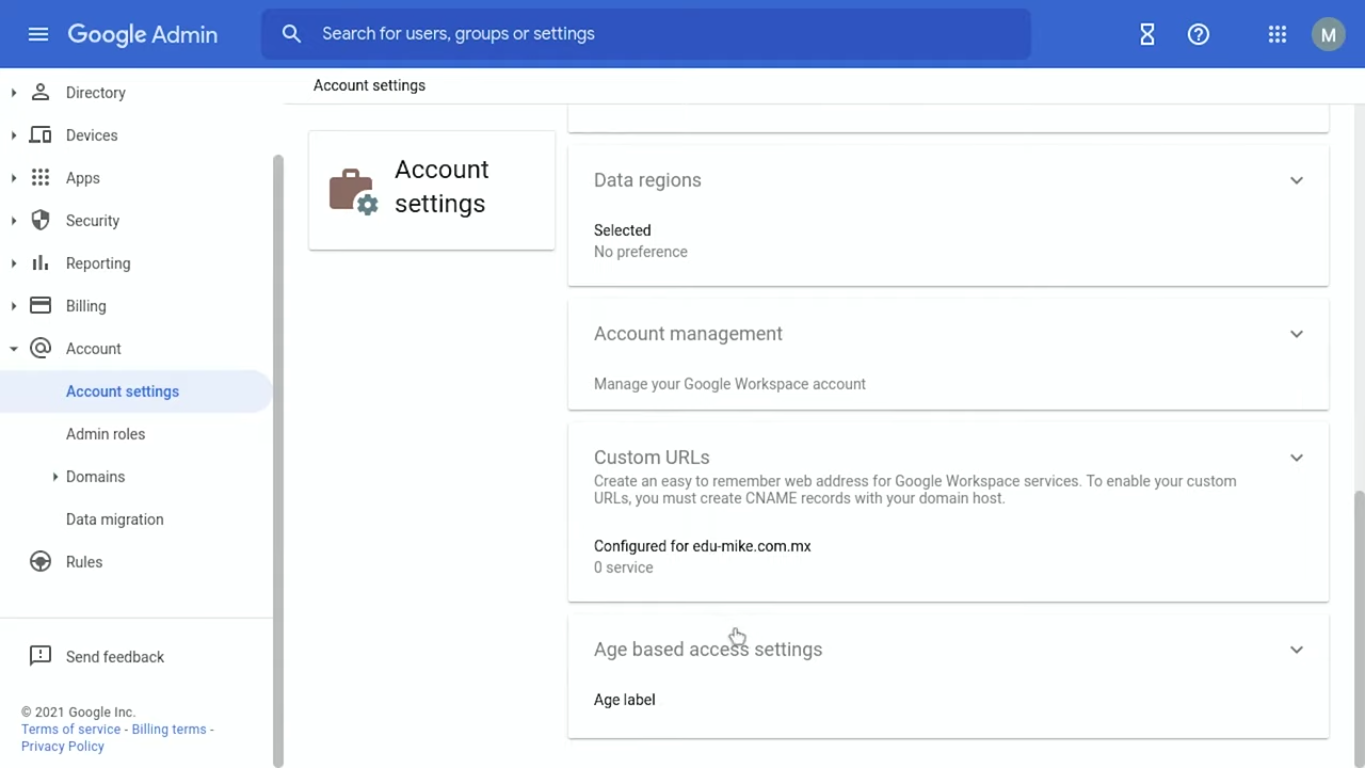Screen dimensions: 1365x768
Task: Expand the Billing tree arrow
Action: (x=13, y=306)
